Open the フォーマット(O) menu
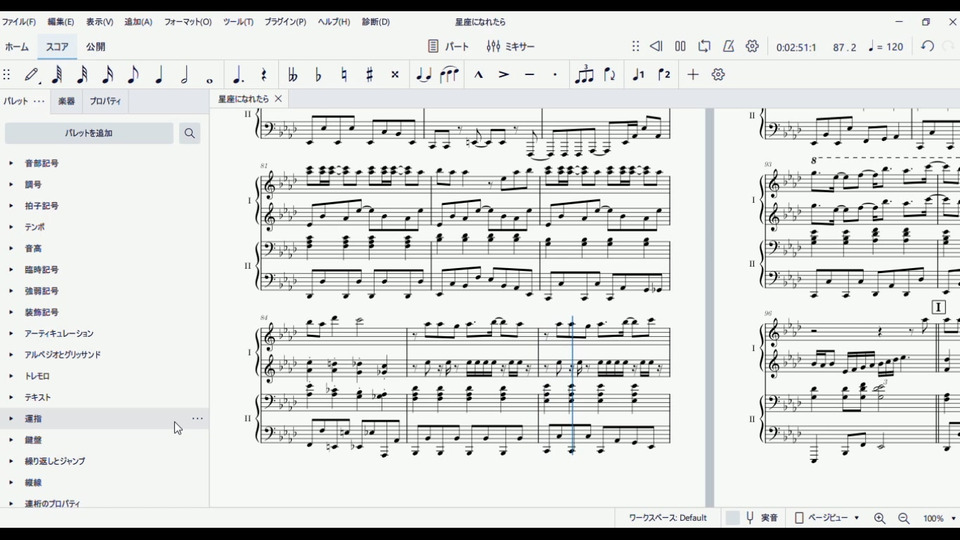The image size is (960, 540). pos(187,22)
